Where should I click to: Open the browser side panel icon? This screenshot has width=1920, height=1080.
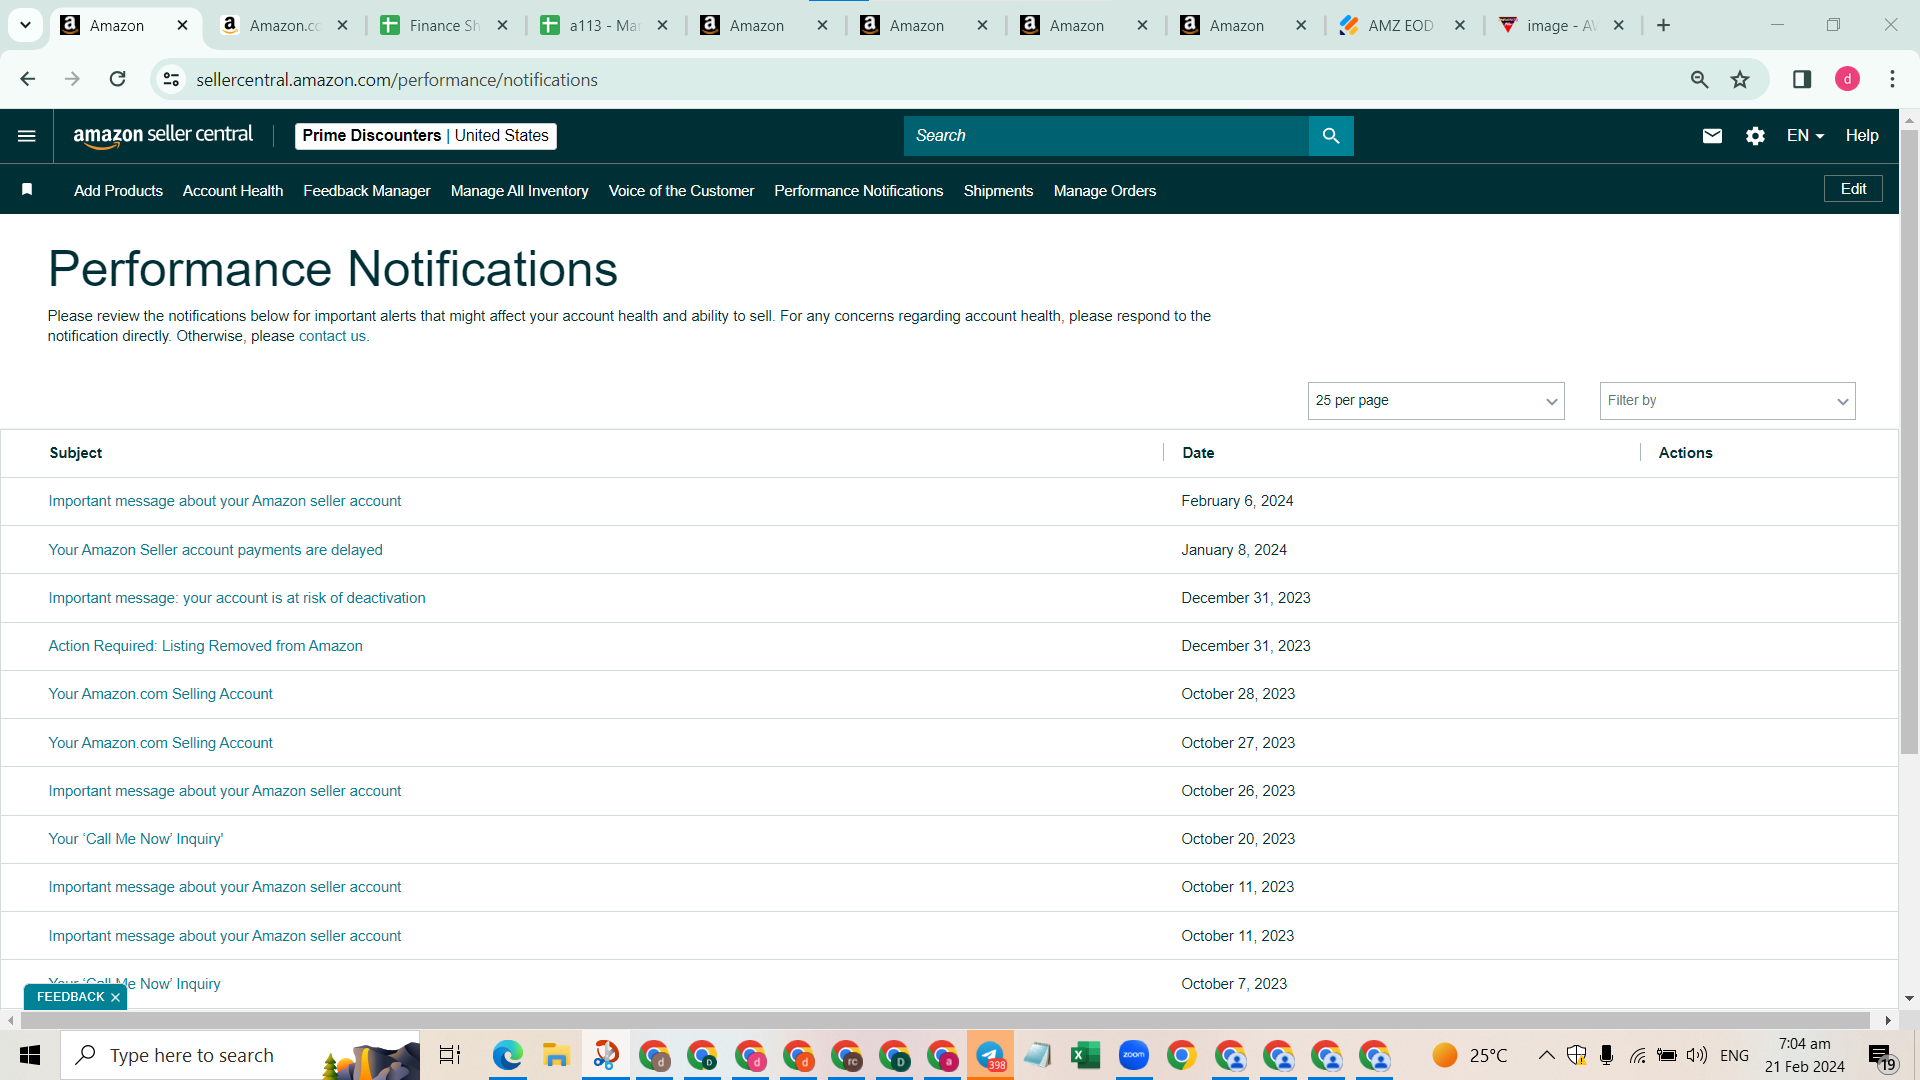click(x=1802, y=79)
